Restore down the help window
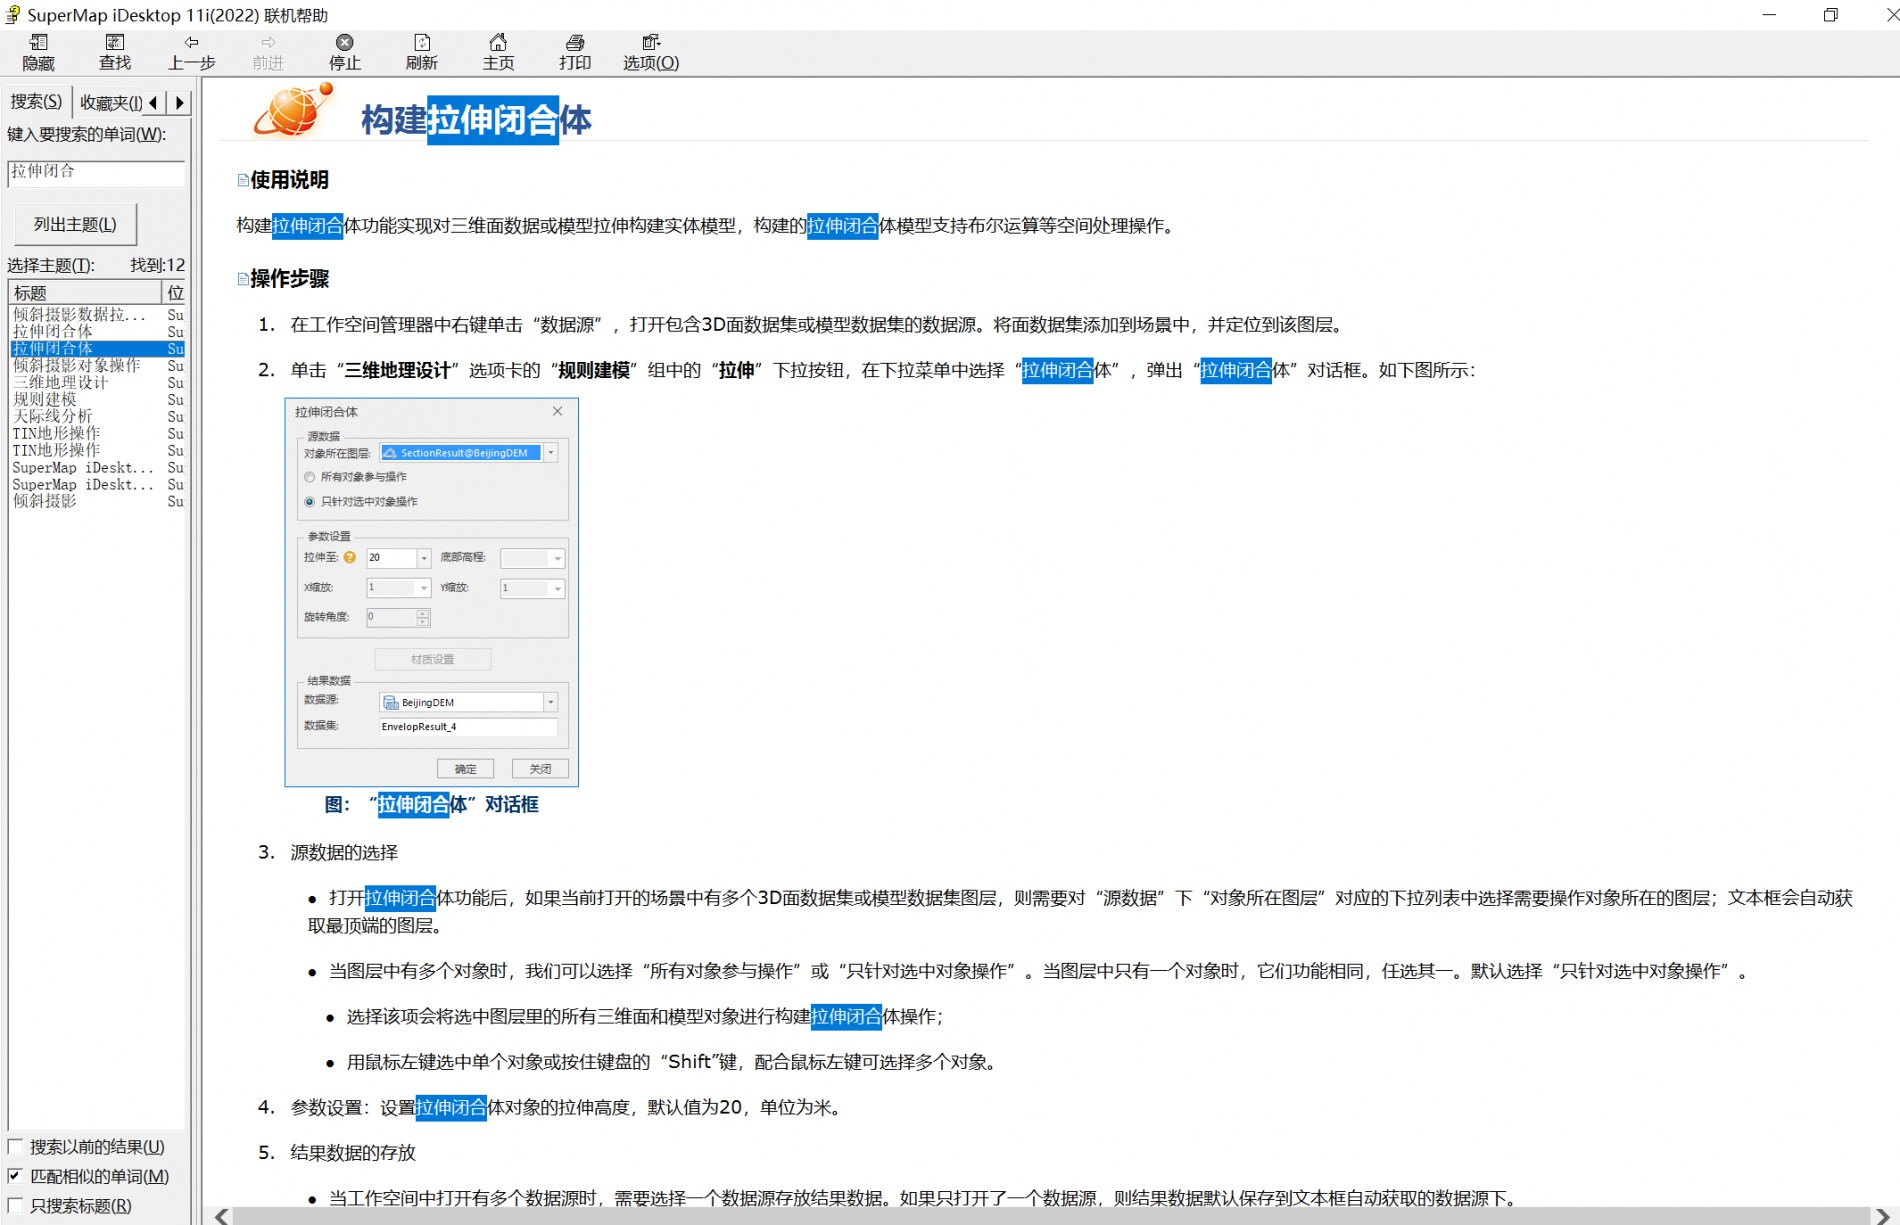1900x1225 pixels. coord(1831,15)
